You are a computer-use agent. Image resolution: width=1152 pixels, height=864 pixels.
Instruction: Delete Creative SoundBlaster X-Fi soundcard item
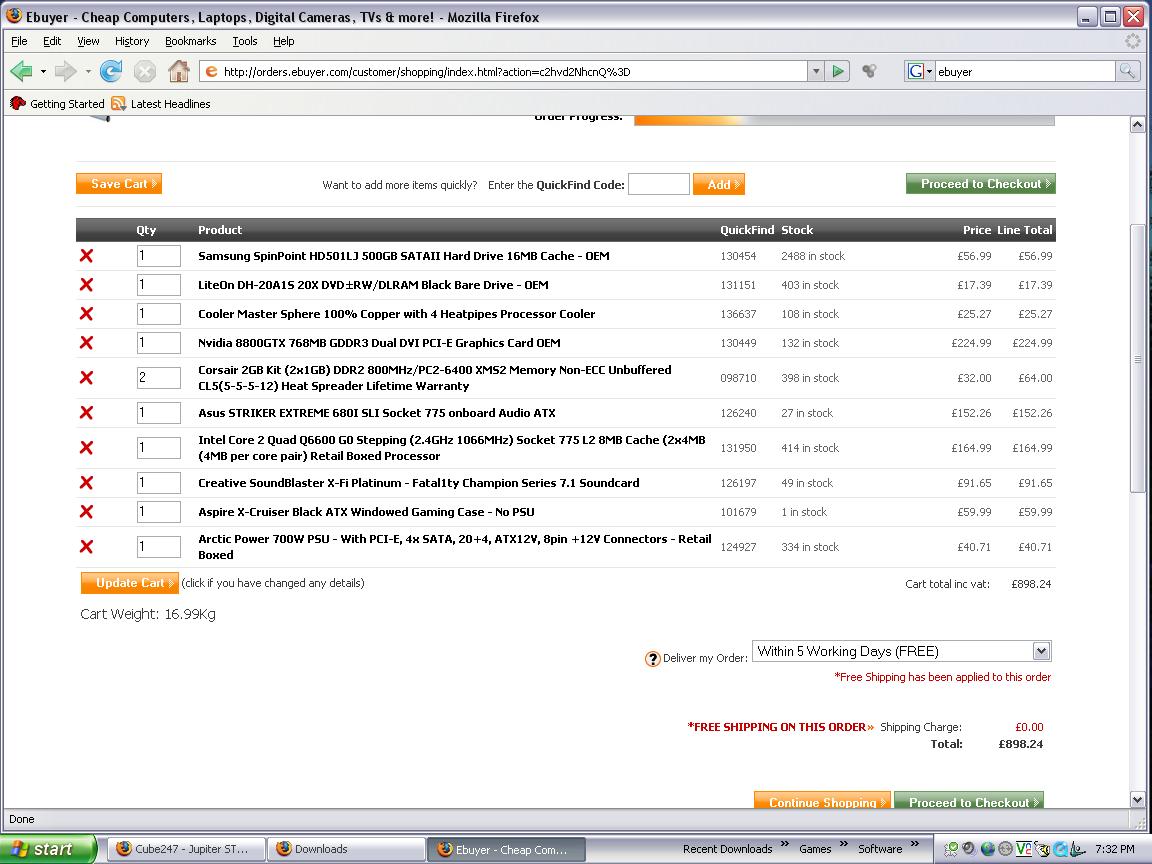[x=87, y=483]
